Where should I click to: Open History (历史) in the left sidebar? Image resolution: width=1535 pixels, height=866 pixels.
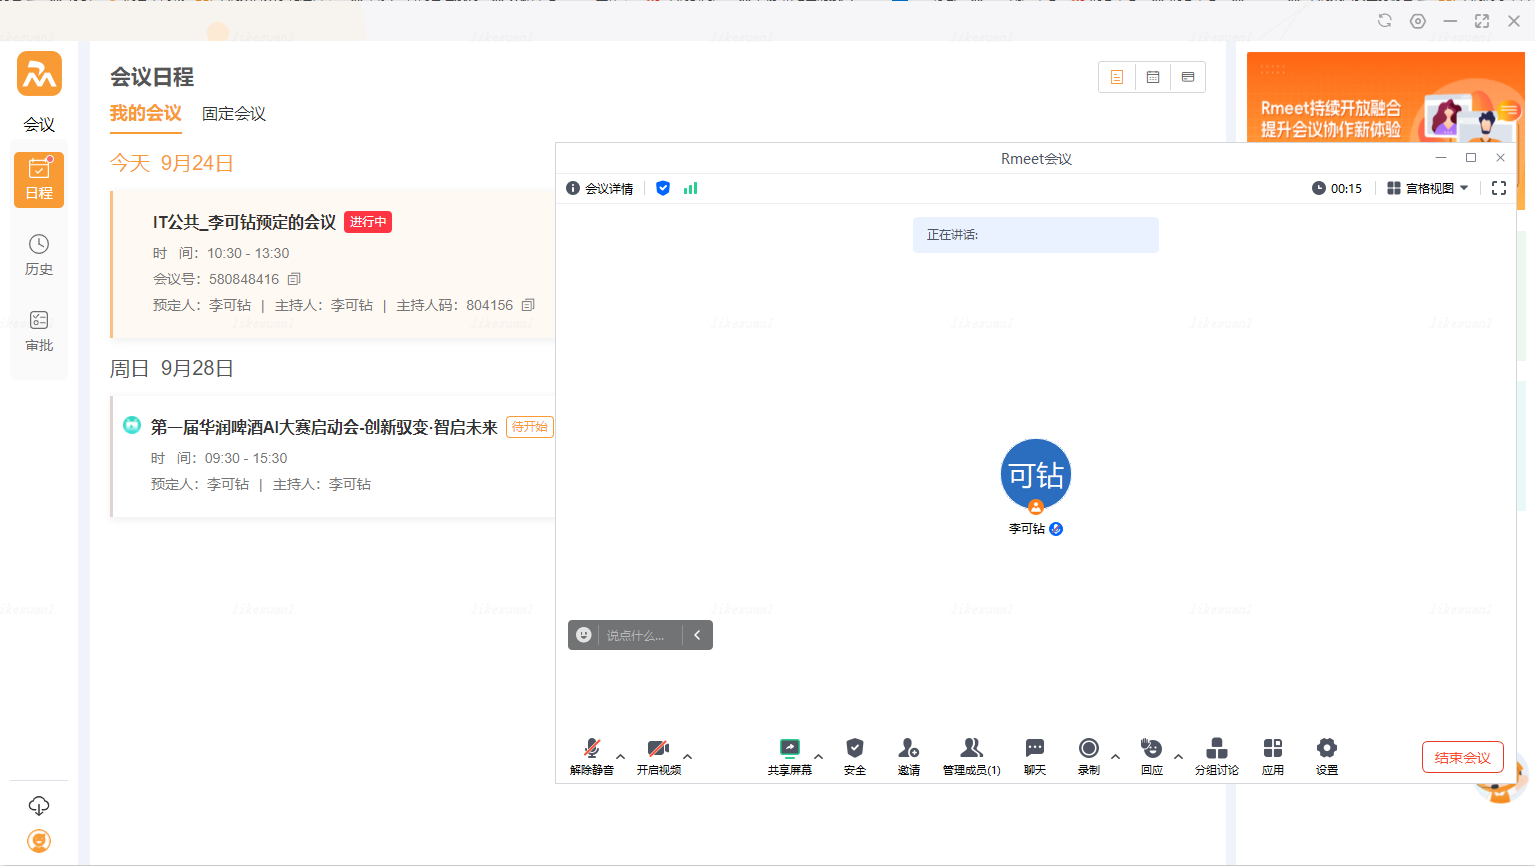click(x=39, y=254)
